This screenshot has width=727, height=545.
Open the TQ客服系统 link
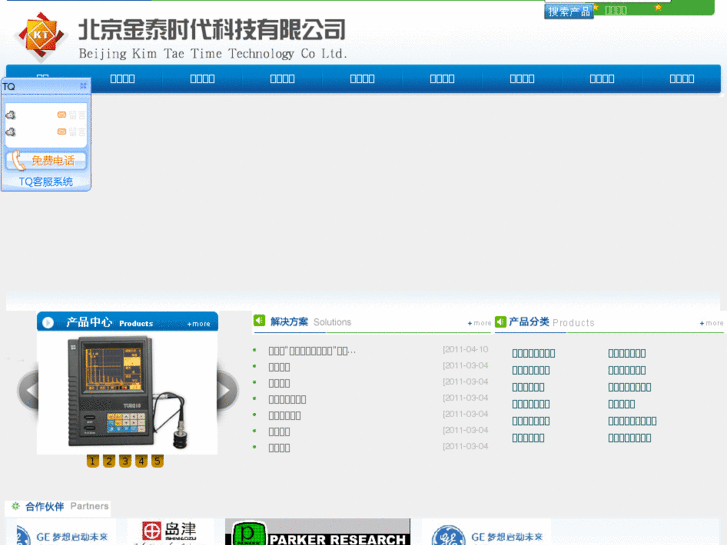coord(46,182)
